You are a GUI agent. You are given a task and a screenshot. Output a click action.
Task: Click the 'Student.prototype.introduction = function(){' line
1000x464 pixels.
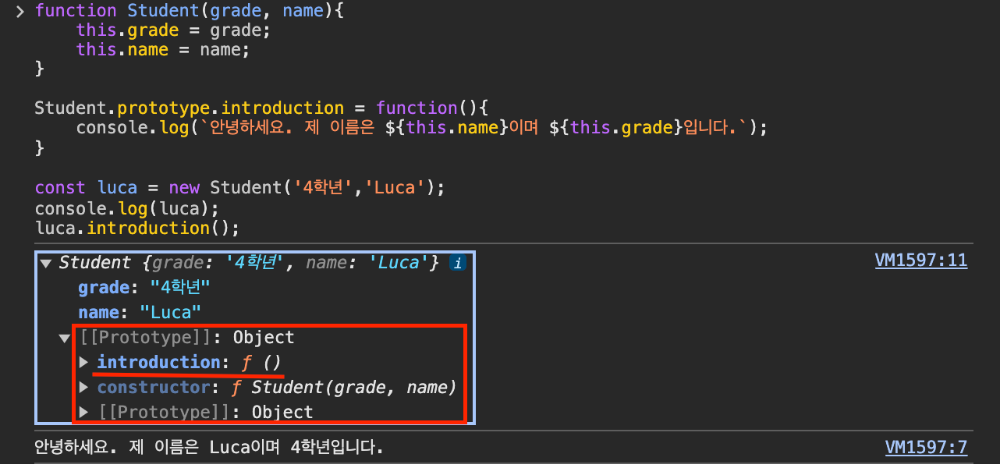[261, 108]
